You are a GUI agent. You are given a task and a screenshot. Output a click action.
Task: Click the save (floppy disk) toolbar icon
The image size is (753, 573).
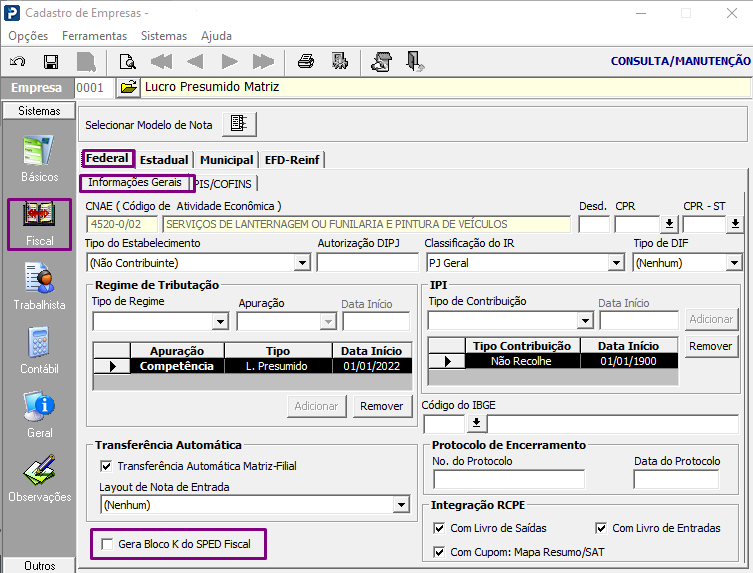50,62
